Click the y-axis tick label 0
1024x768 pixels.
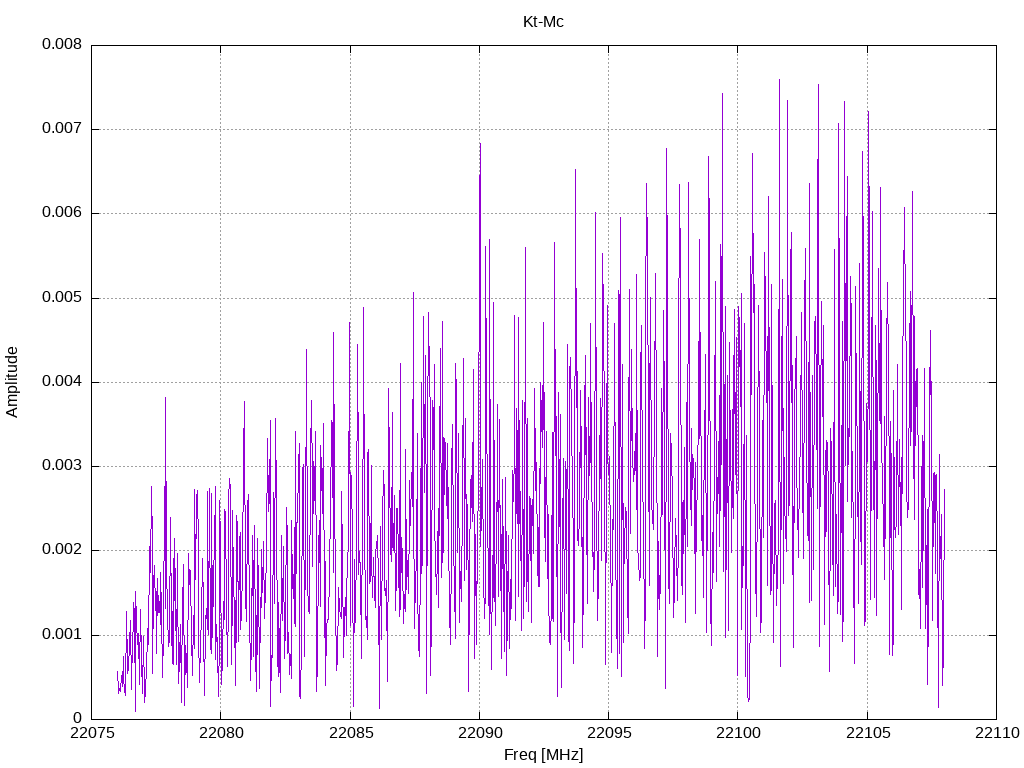tap(78, 718)
